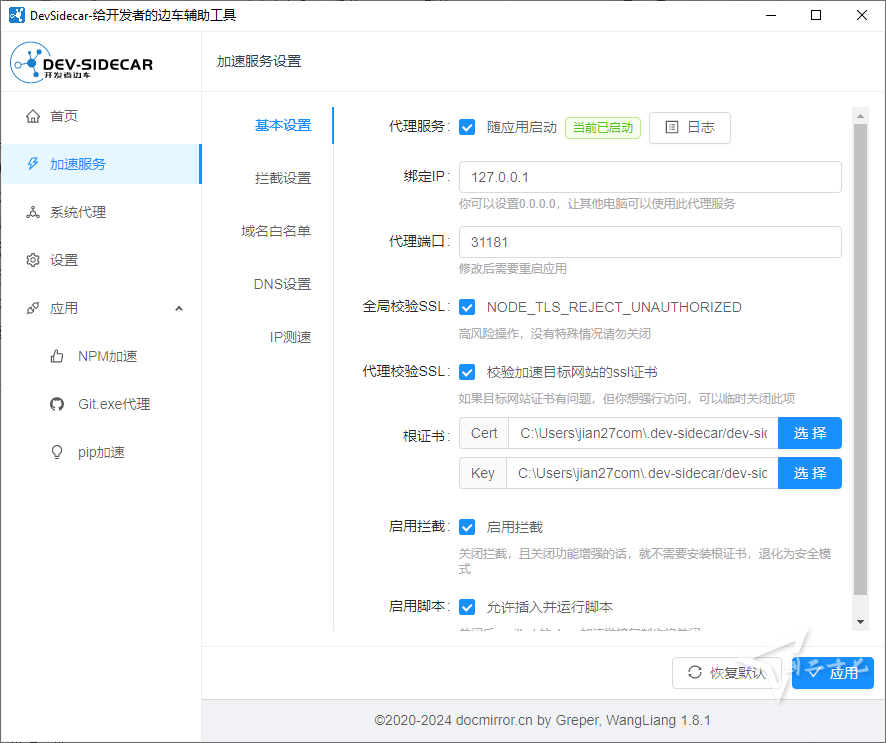This screenshot has width=886, height=743.
Task: Click the 代理端口 input field
Action: point(650,242)
